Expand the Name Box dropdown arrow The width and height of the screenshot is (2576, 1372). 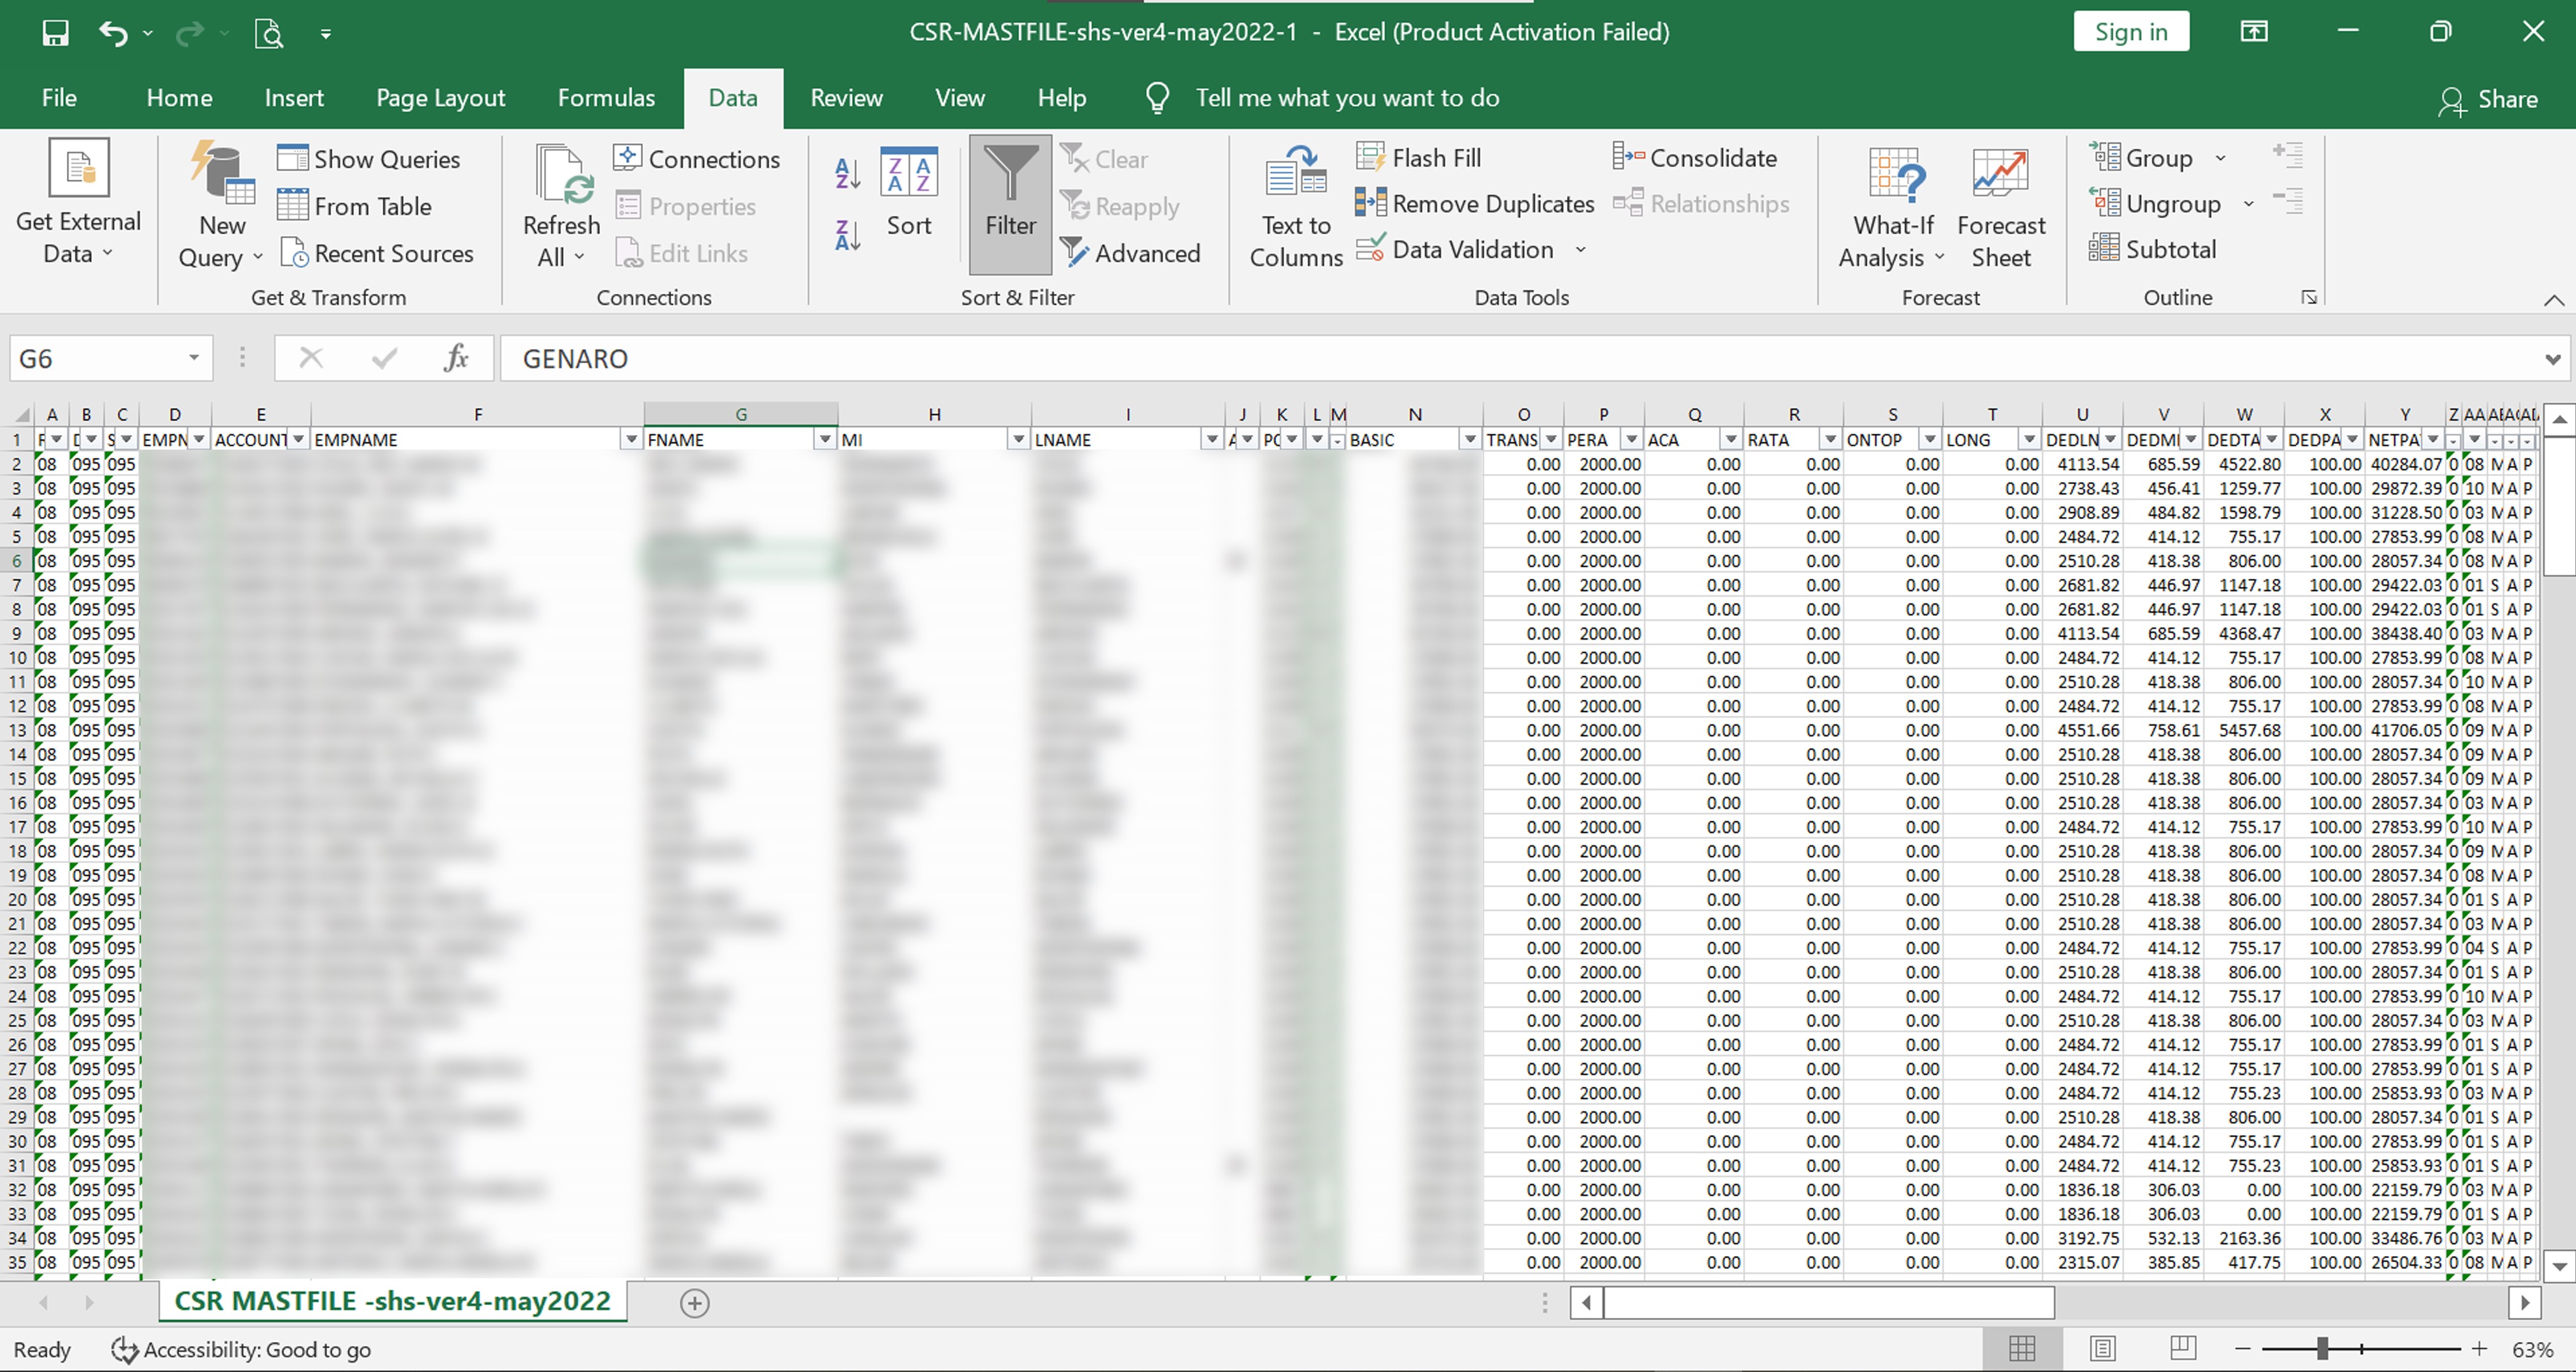194,358
